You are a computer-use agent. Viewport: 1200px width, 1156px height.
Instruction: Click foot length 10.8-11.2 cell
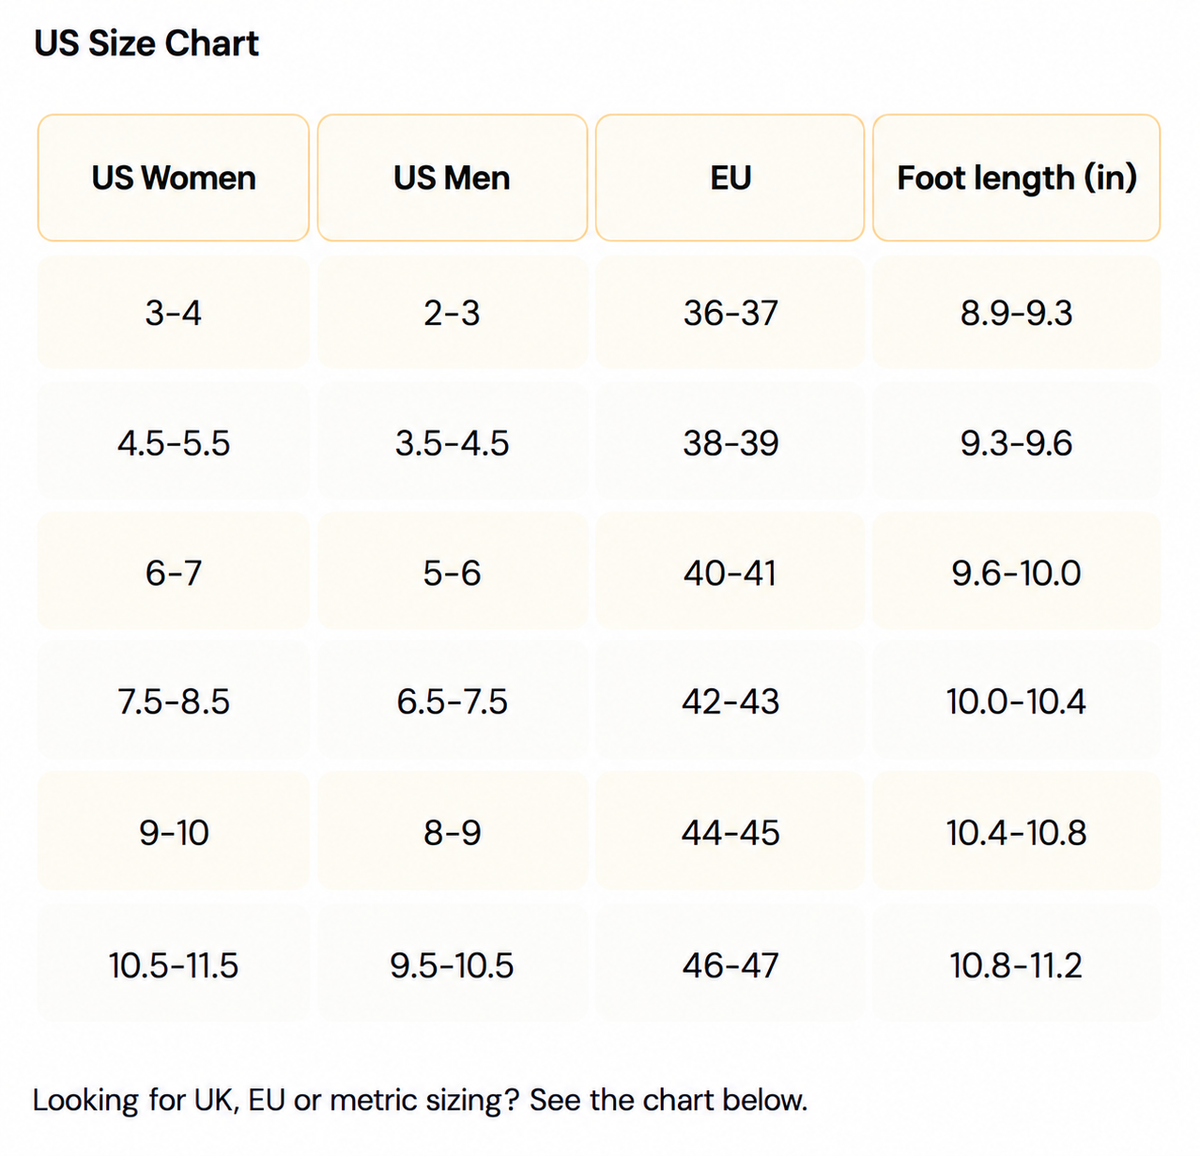click(1017, 965)
